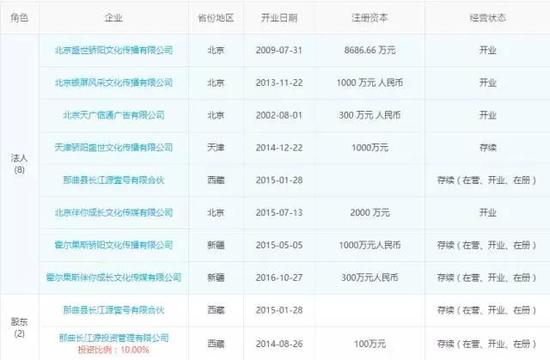Screen dimensions: 550x360
Task: Select 存续(在营、开业、在册) status for 那曲长江源投资管理
Action: pos(487,344)
